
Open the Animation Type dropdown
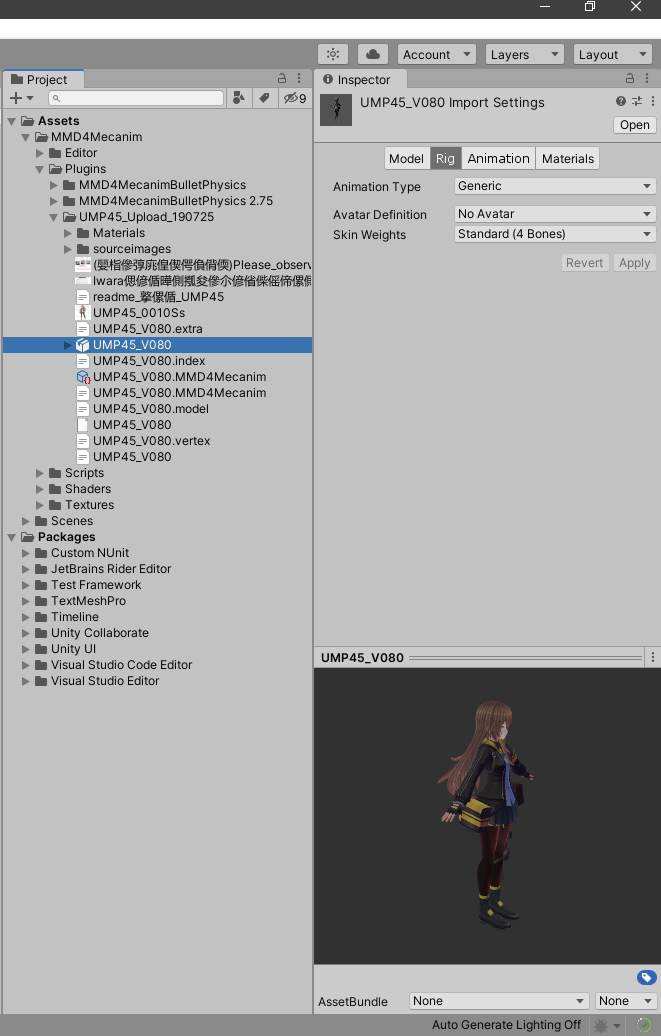(x=554, y=186)
